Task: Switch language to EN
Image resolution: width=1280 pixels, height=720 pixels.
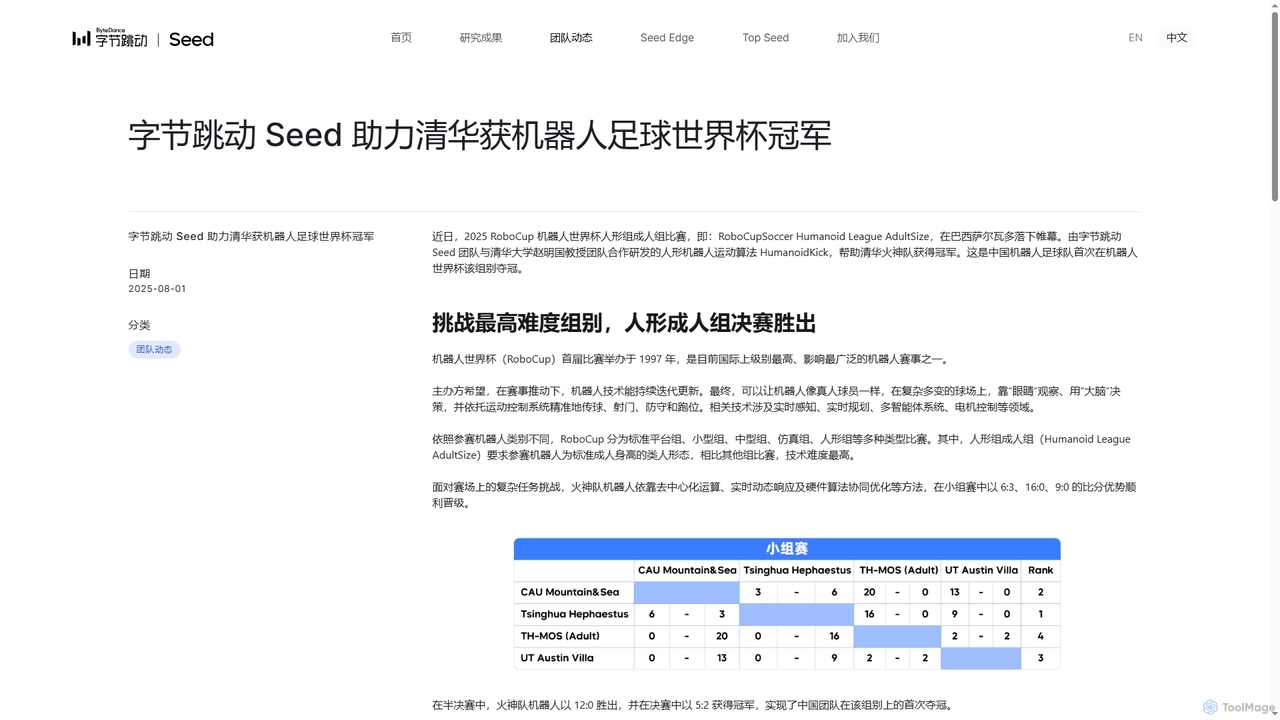Action: click(x=1135, y=38)
